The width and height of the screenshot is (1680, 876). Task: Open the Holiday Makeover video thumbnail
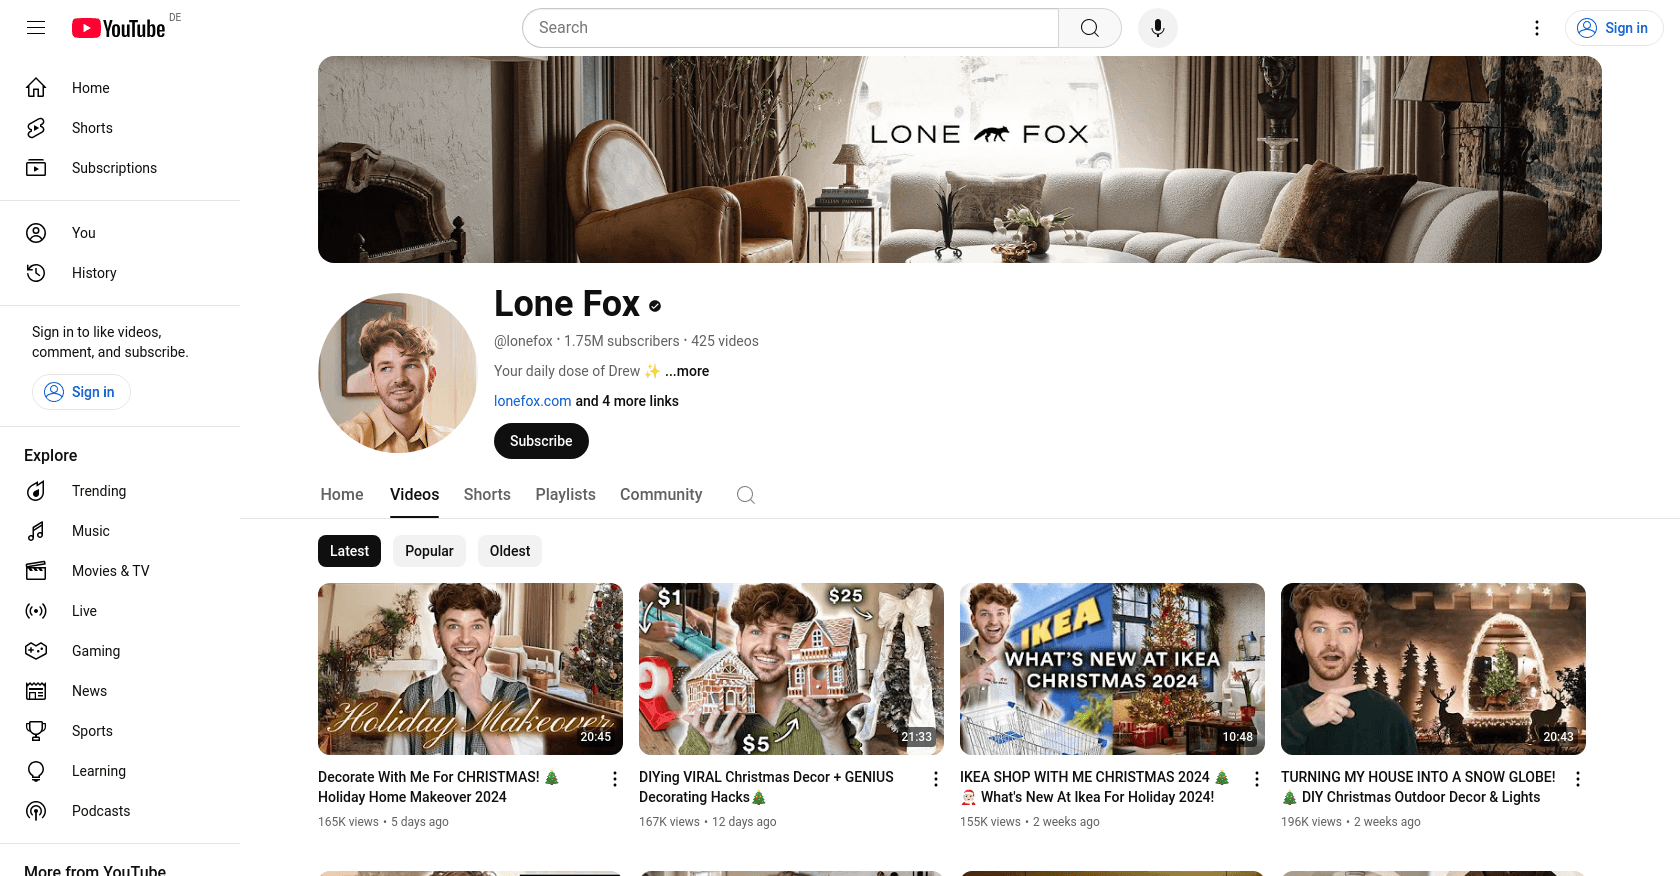pyautogui.click(x=470, y=668)
